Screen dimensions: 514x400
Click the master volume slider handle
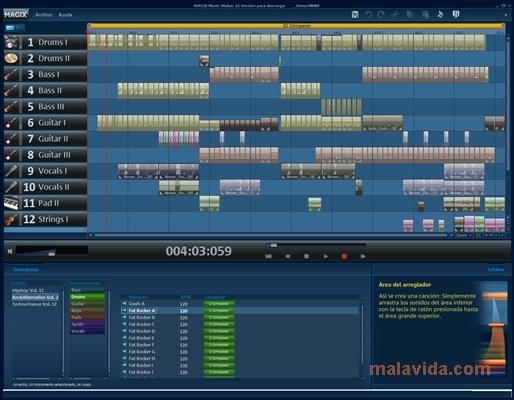point(51,254)
